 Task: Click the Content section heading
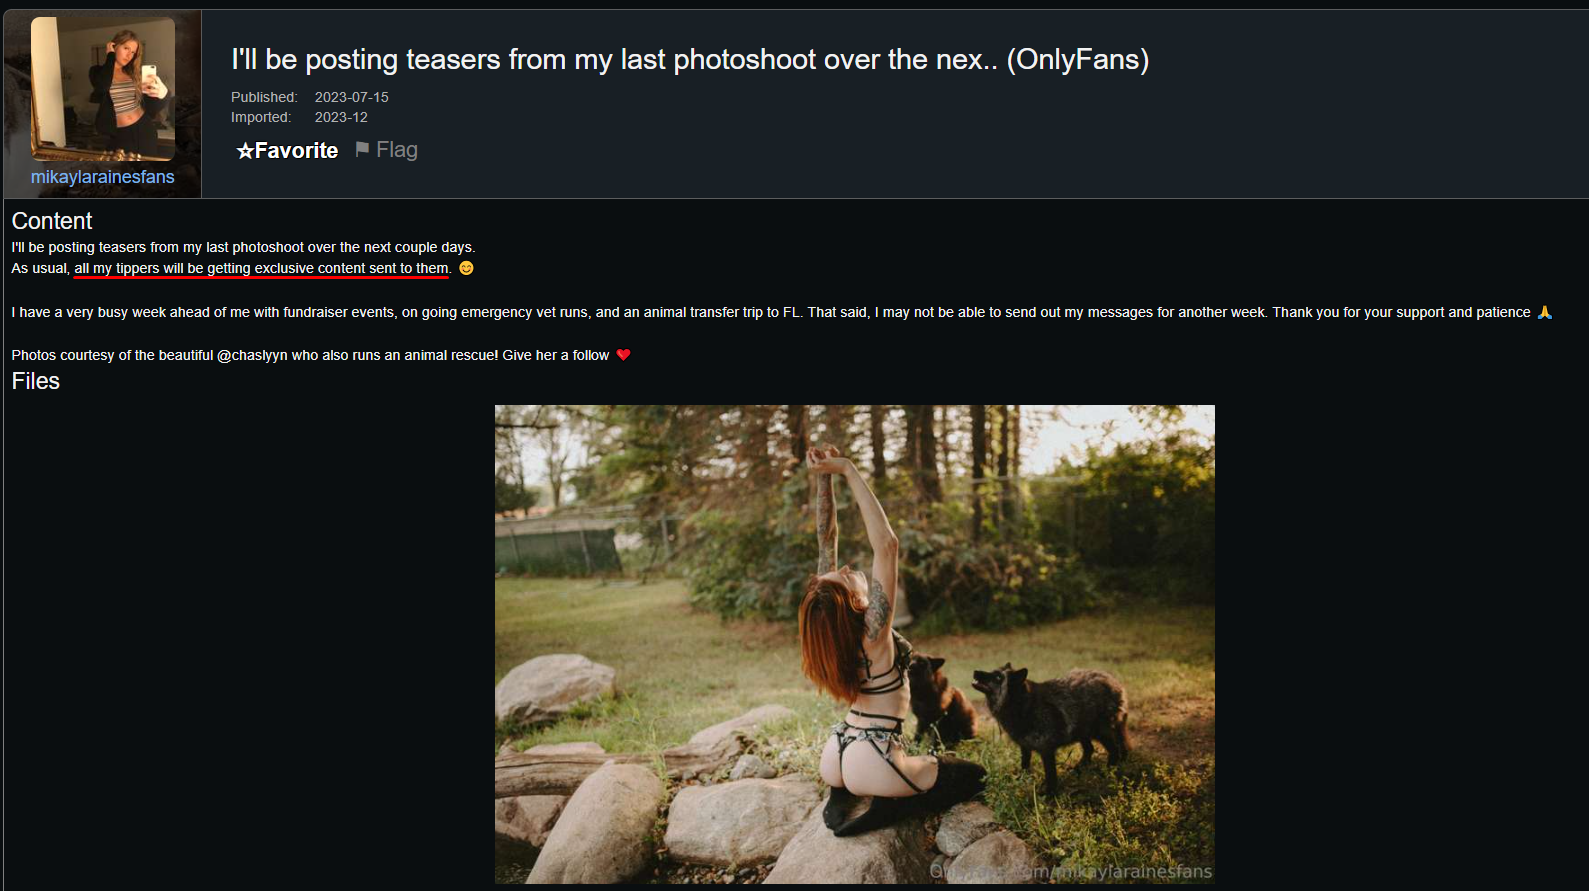coord(52,221)
